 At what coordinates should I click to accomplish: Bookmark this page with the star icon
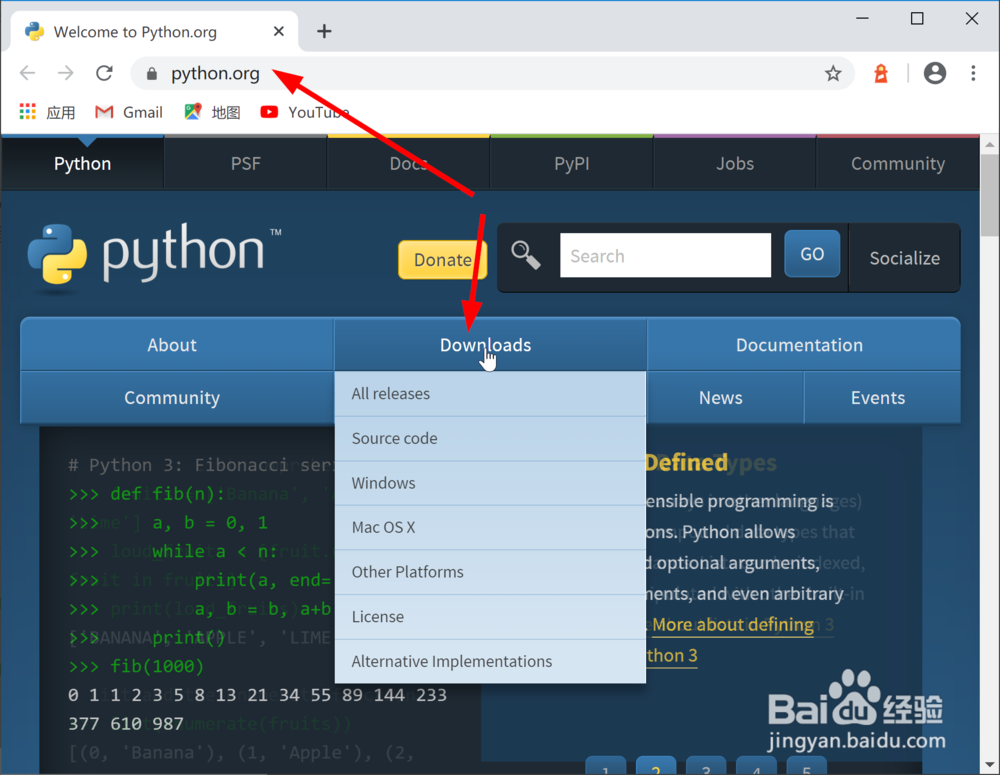tap(833, 73)
